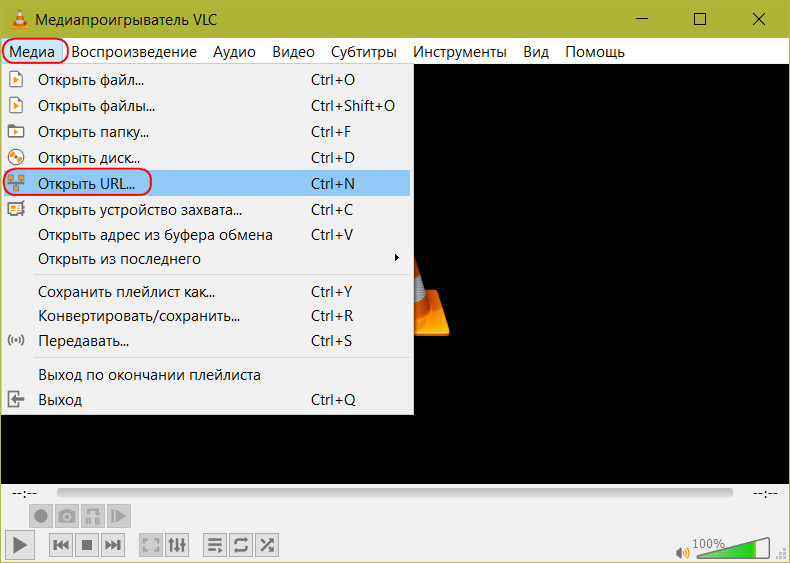Click the playback seek bar
Viewport: 790px width, 563px height.
coord(394,492)
